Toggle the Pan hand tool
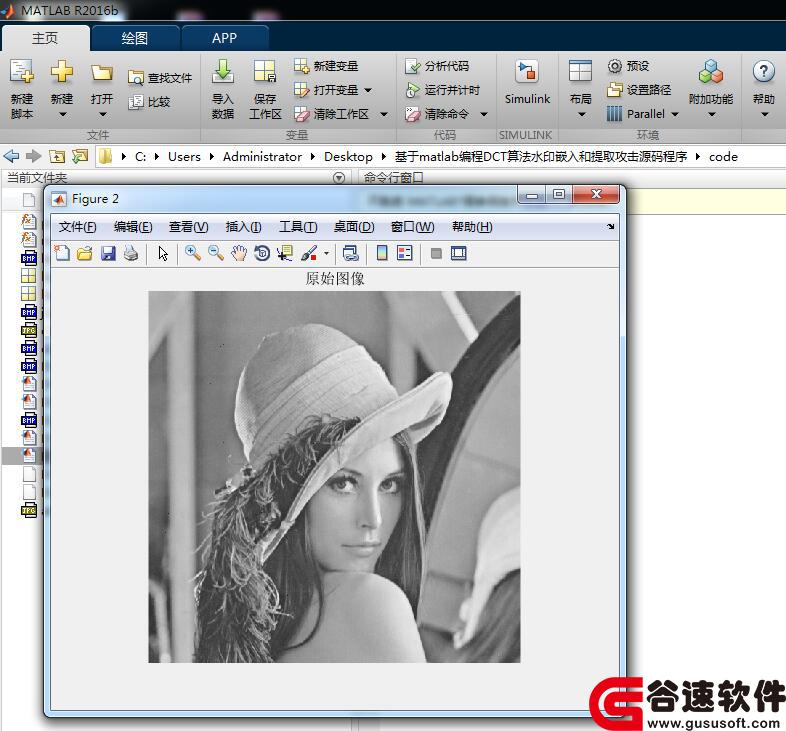Viewport: 786px width, 731px height. (239, 253)
